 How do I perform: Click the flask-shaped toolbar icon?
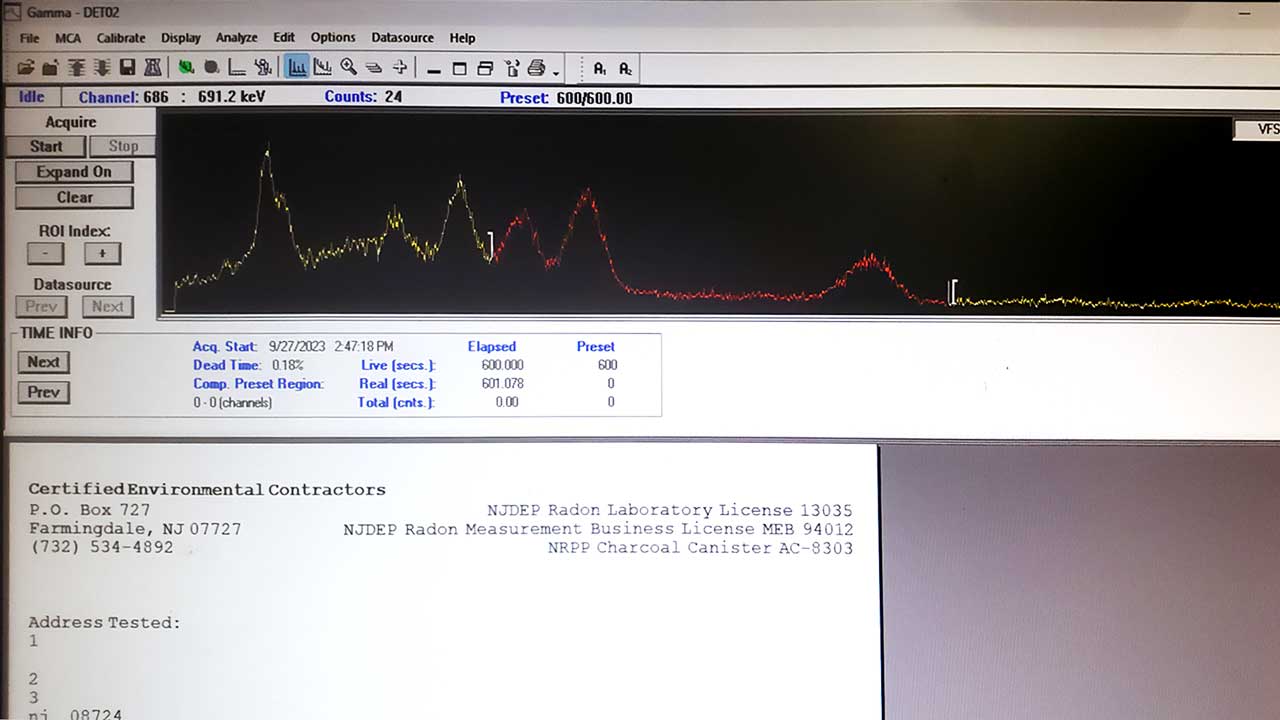click(x=152, y=68)
